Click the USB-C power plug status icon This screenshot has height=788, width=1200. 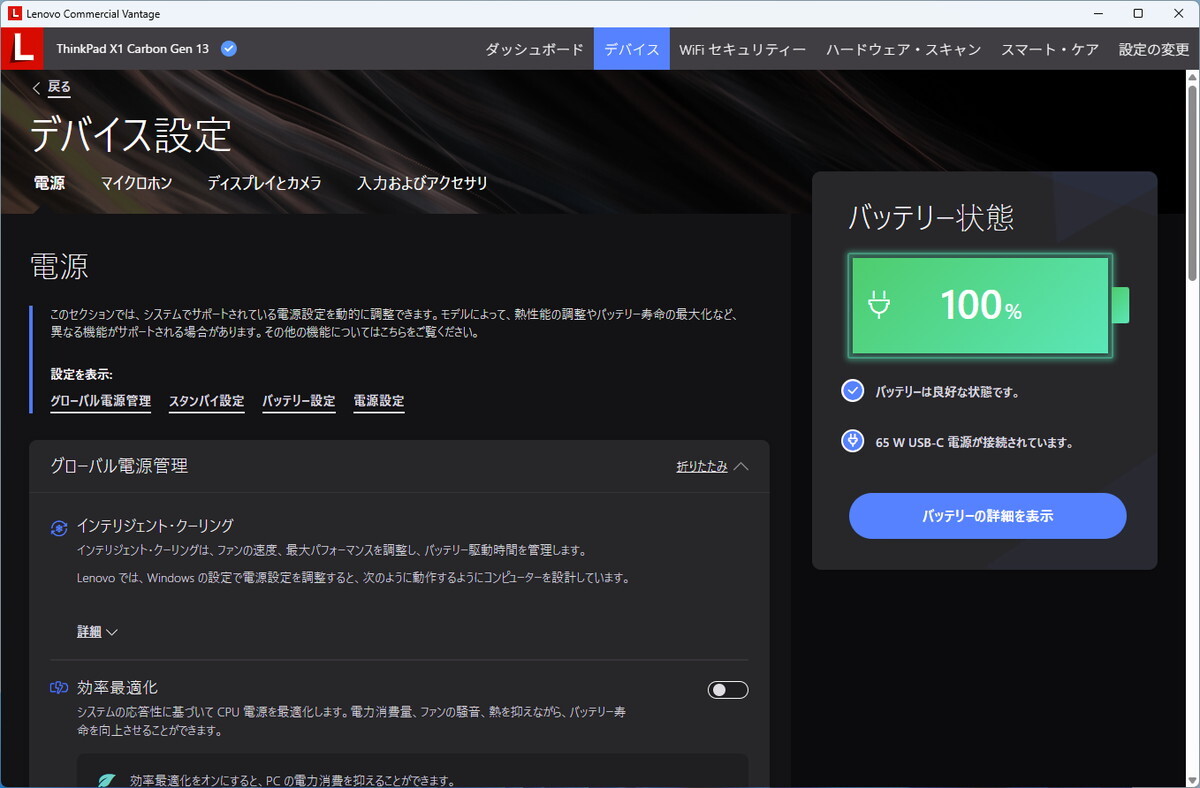[853, 441]
